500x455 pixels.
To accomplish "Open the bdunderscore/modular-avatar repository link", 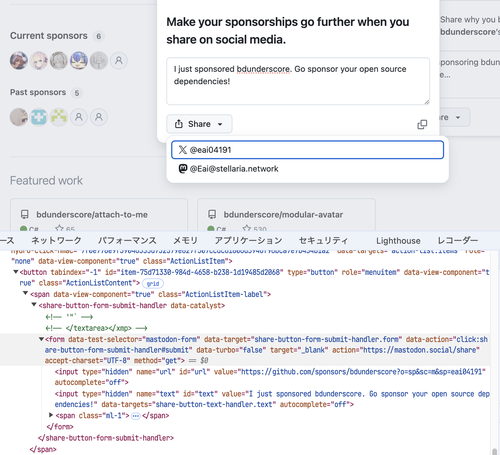I will tap(283, 215).
